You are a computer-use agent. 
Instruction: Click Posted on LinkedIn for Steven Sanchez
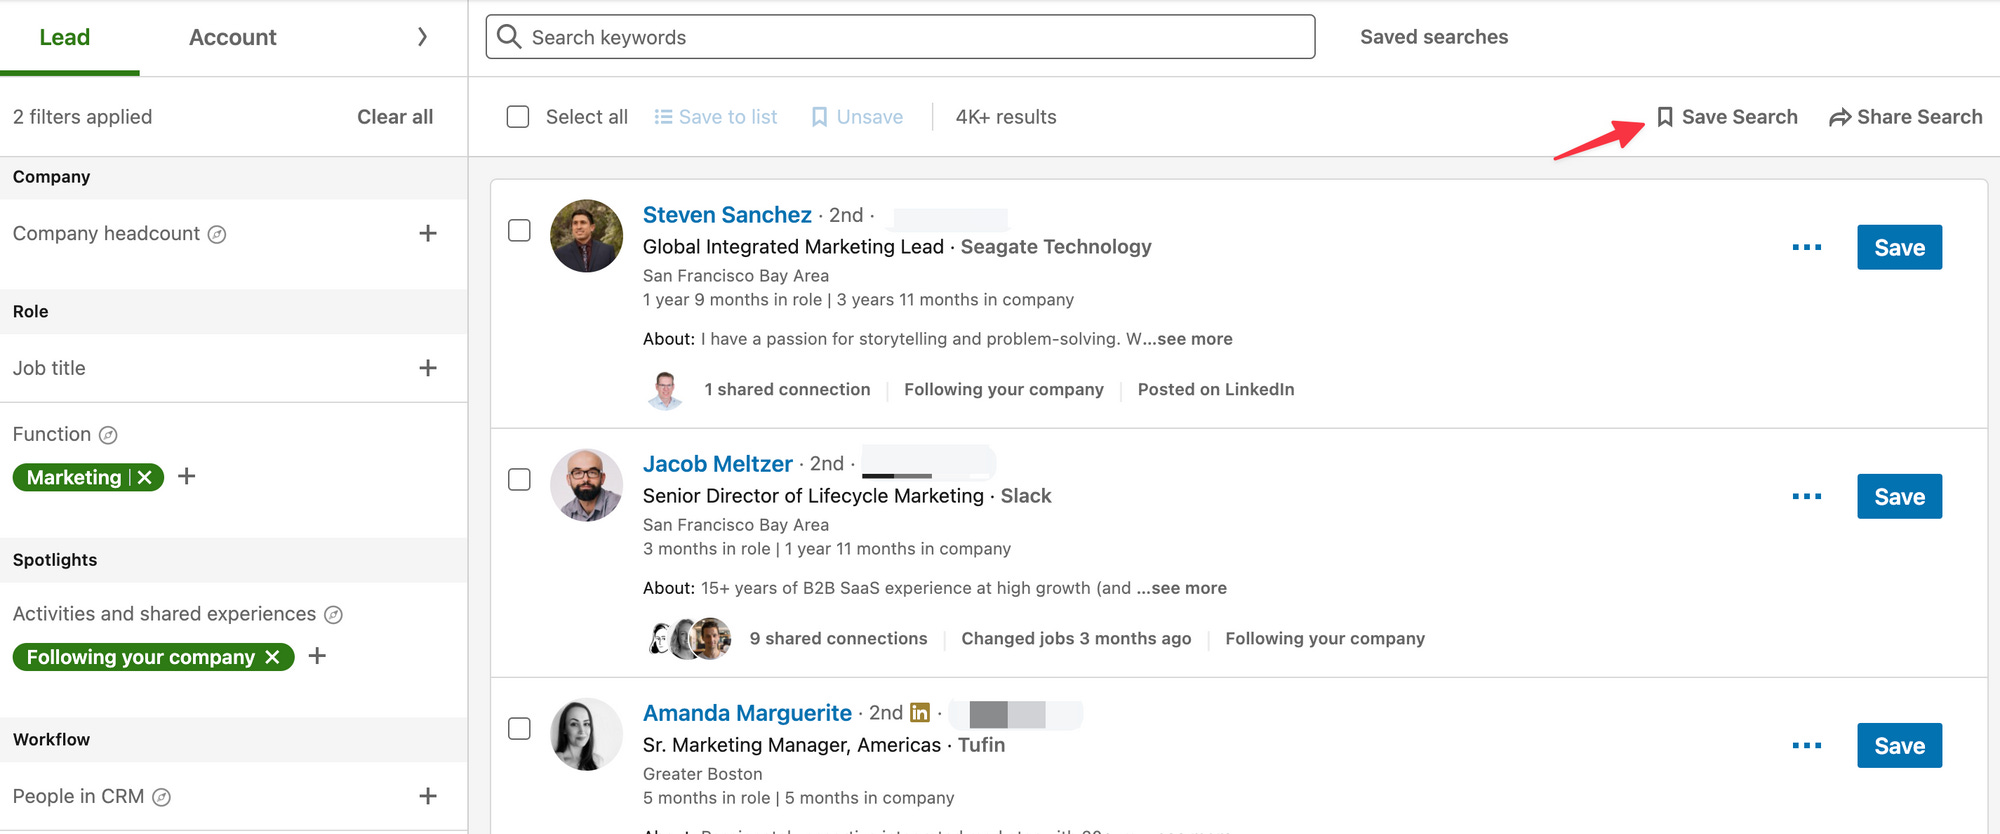[1216, 389]
